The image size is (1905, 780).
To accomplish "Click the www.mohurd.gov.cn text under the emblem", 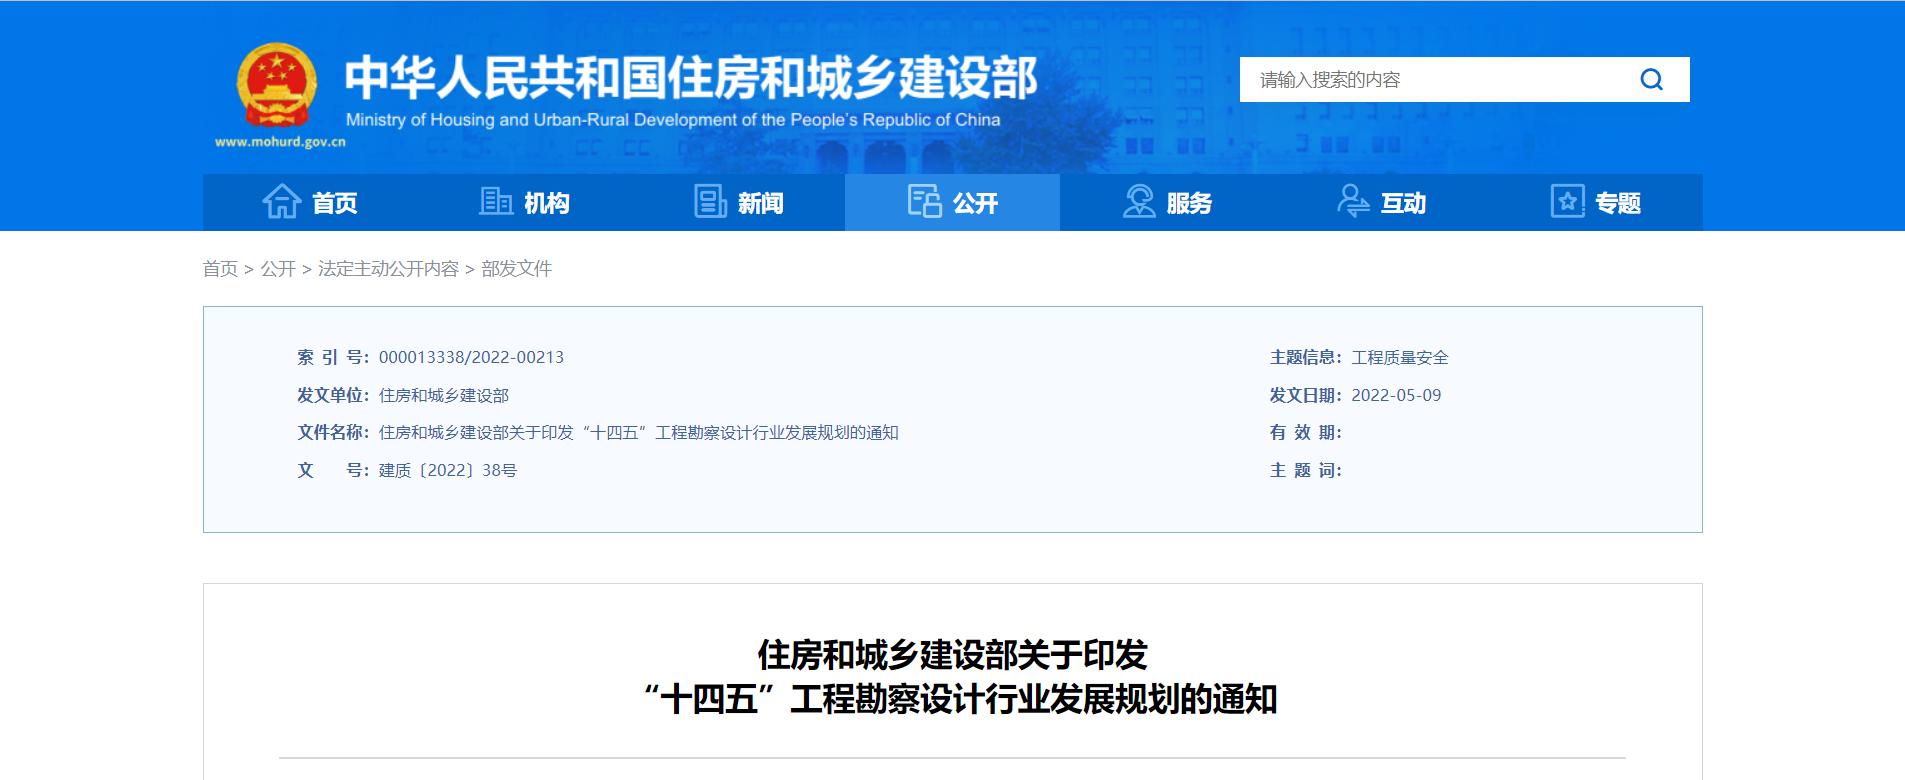I will pyautogui.click(x=280, y=142).
